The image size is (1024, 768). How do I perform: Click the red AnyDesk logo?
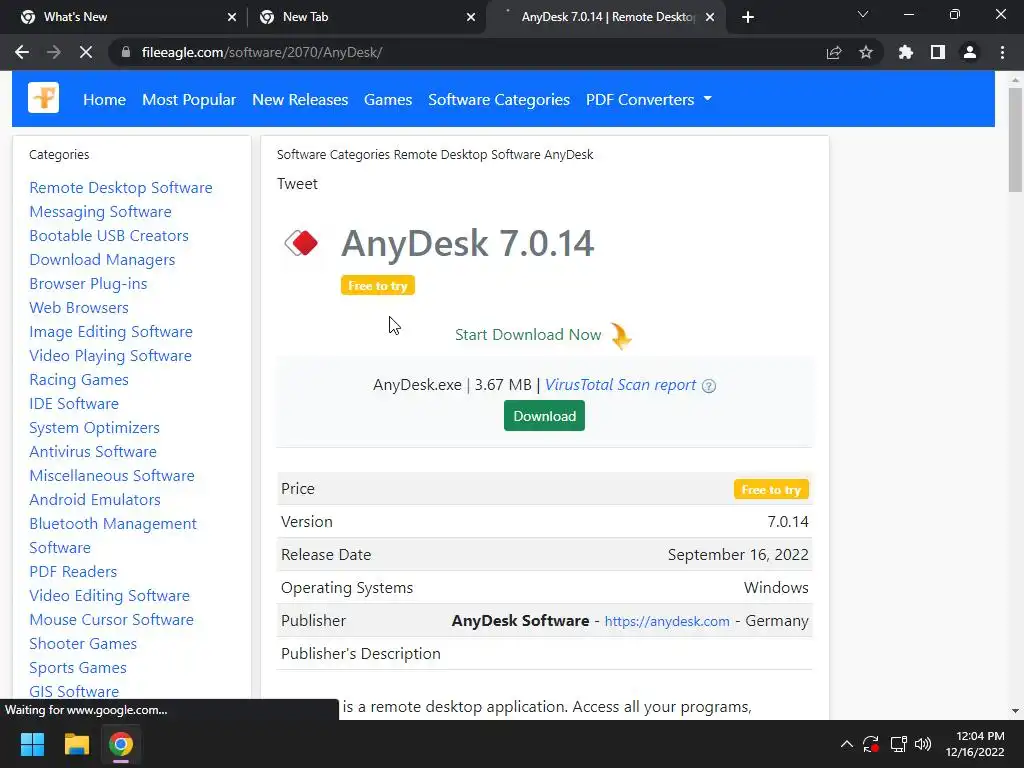pos(301,243)
